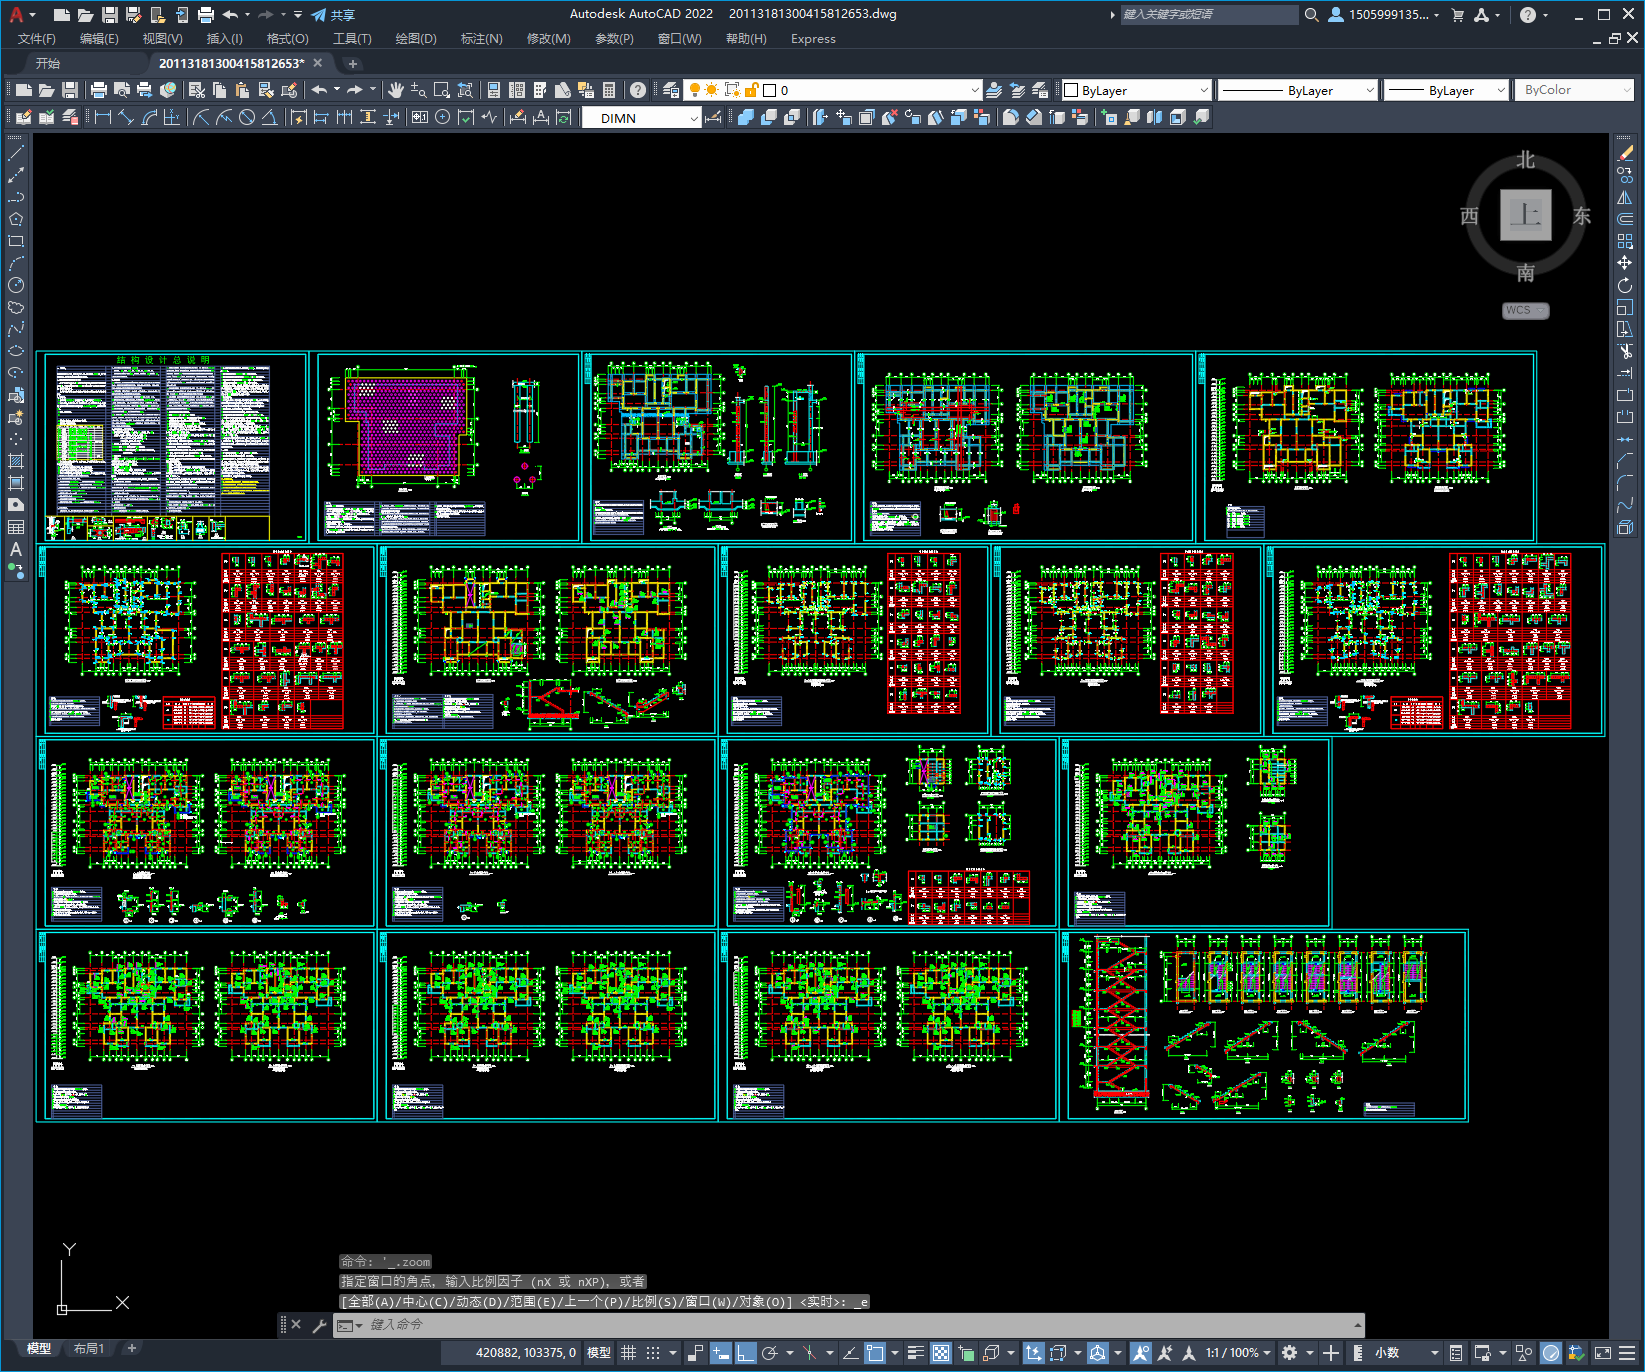Select the Circle tool in Draw toolbar
Image resolution: width=1645 pixels, height=1372 pixels.
(16, 285)
